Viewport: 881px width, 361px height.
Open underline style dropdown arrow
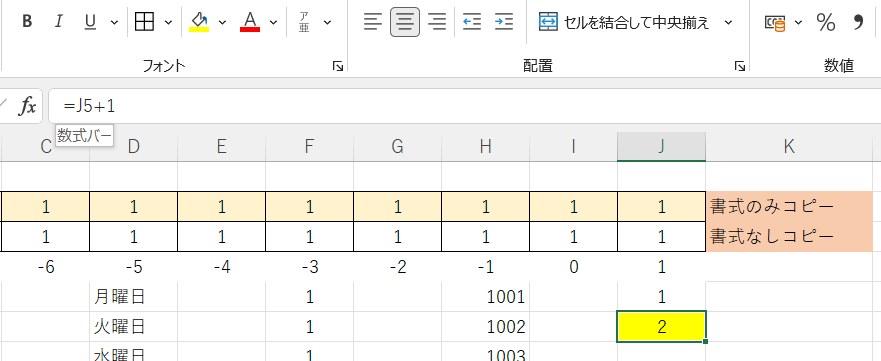click(x=115, y=23)
